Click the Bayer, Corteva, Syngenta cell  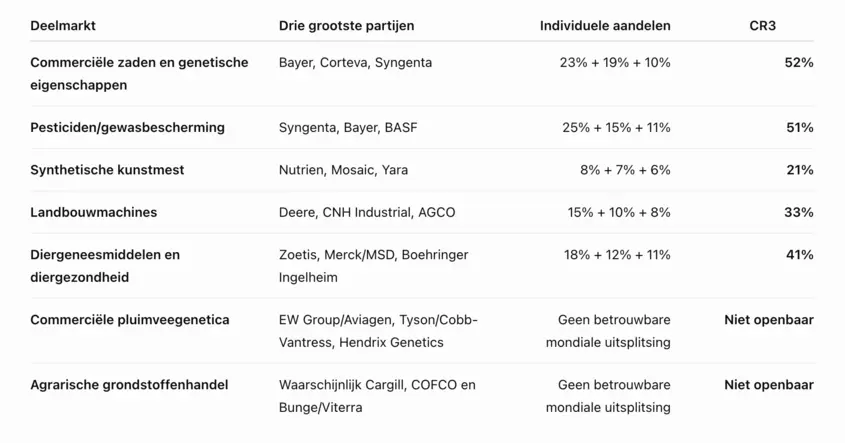pyautogui.click(x=355, y=63)
